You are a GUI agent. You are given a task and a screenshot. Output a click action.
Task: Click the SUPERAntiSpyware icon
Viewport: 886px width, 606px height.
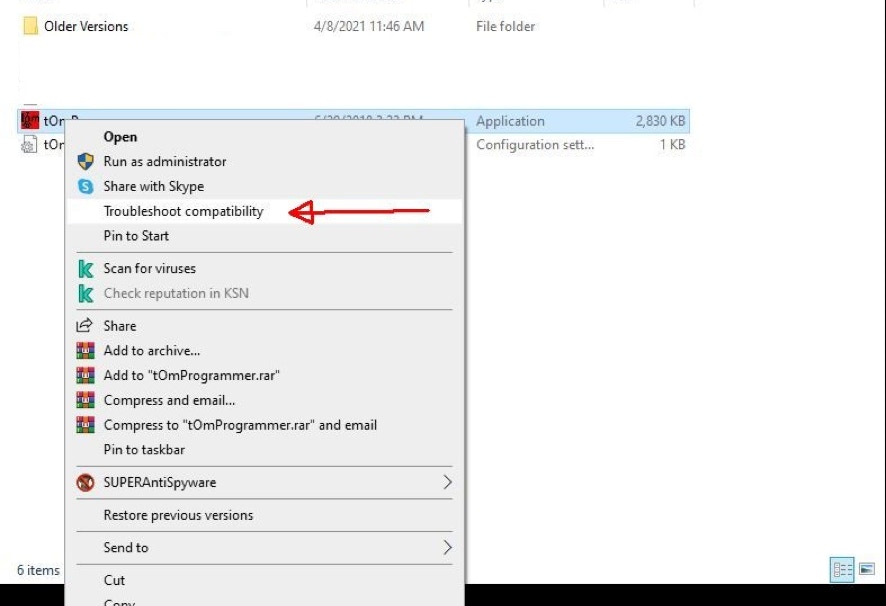point(86,483)
